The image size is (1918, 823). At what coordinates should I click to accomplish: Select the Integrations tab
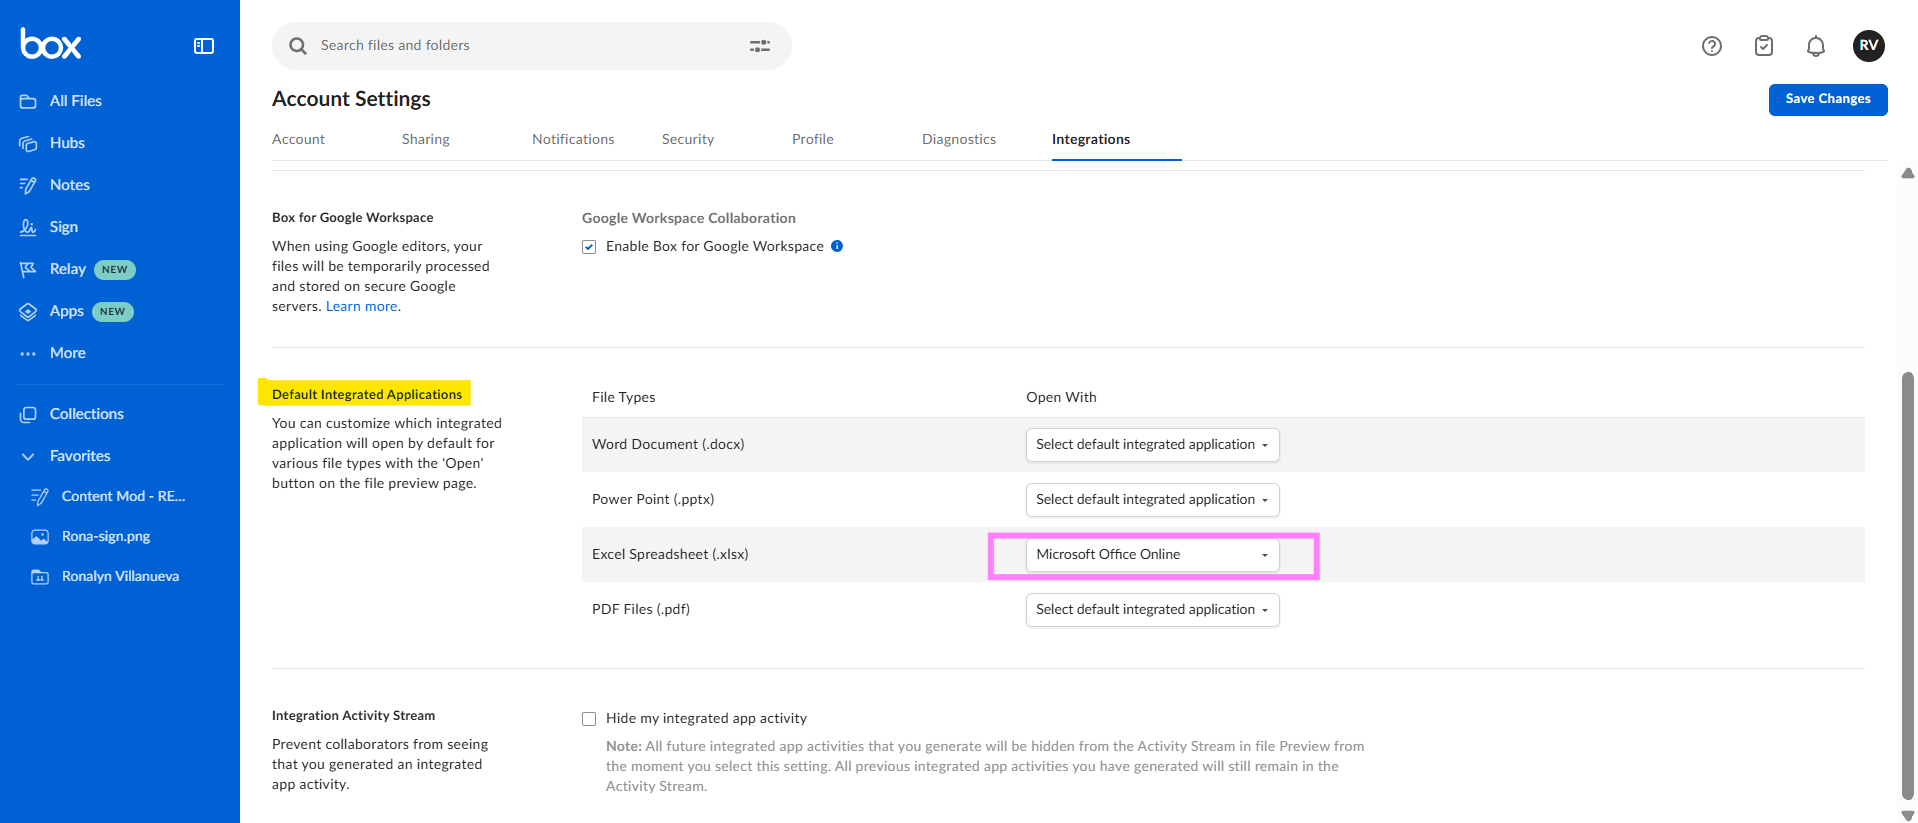[1091, 139]
